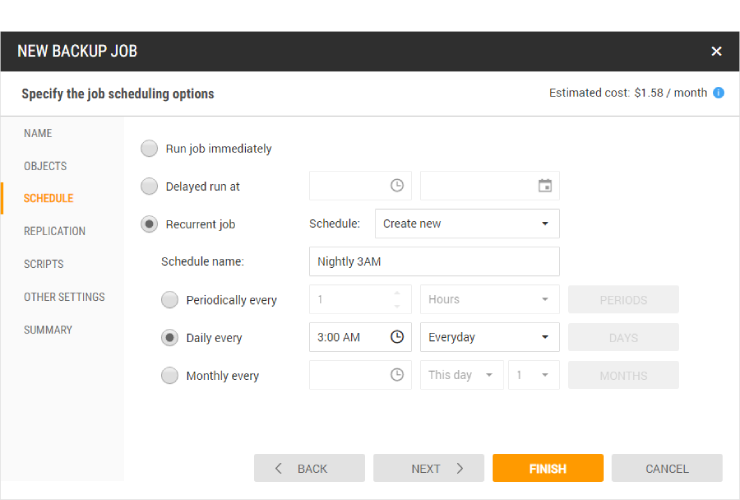
Task: Open the Hours unit dropdown
Action: click(x=489, y=299)
